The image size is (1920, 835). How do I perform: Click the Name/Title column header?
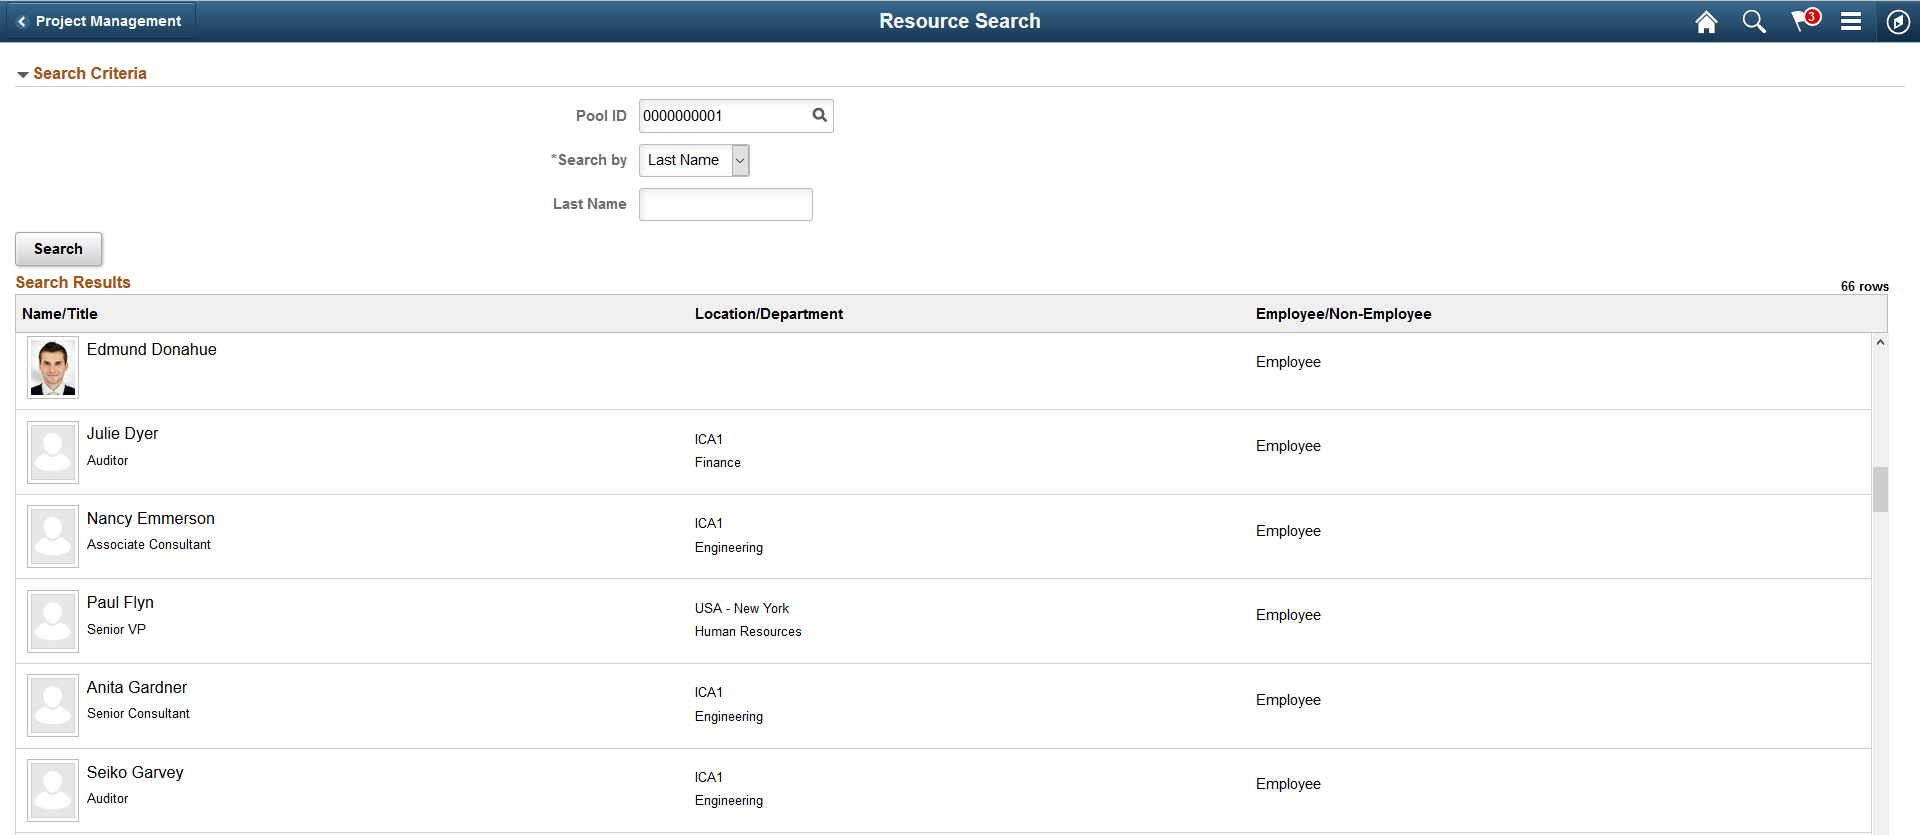[x=60, y=314]
